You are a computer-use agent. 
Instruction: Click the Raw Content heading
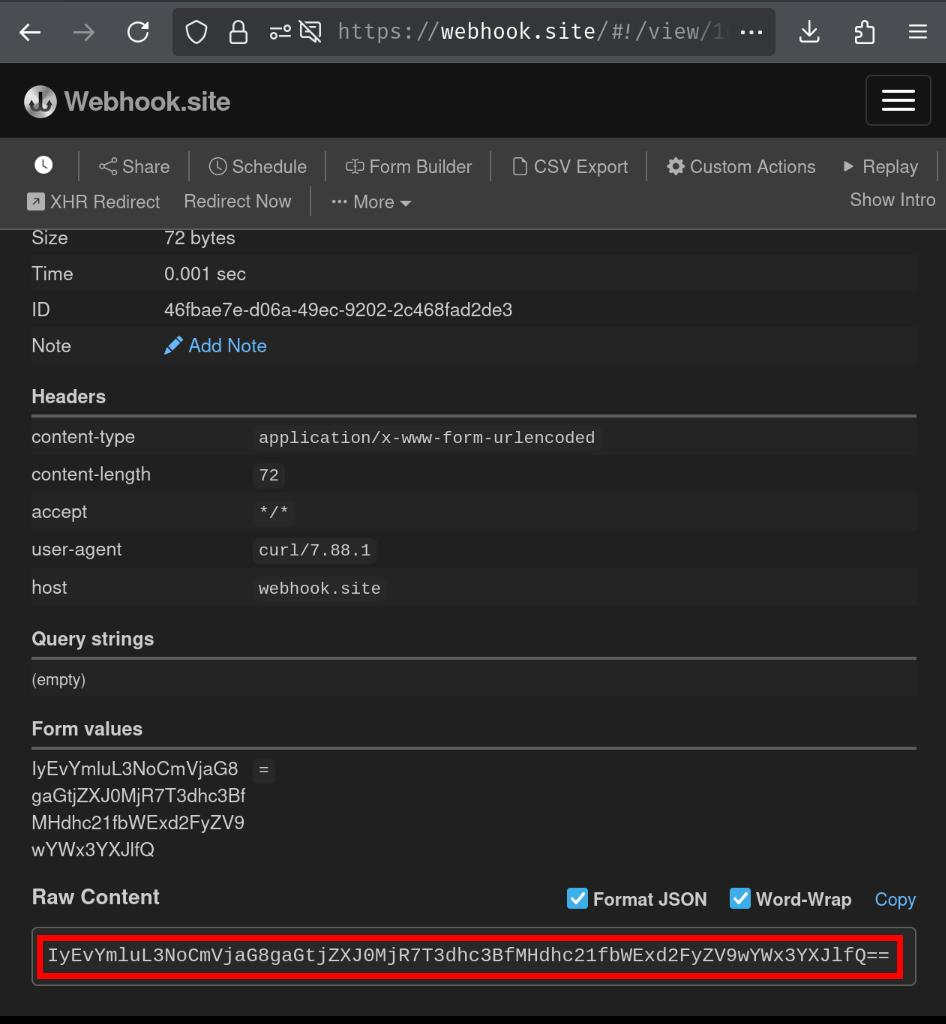(x=95, y=897)
